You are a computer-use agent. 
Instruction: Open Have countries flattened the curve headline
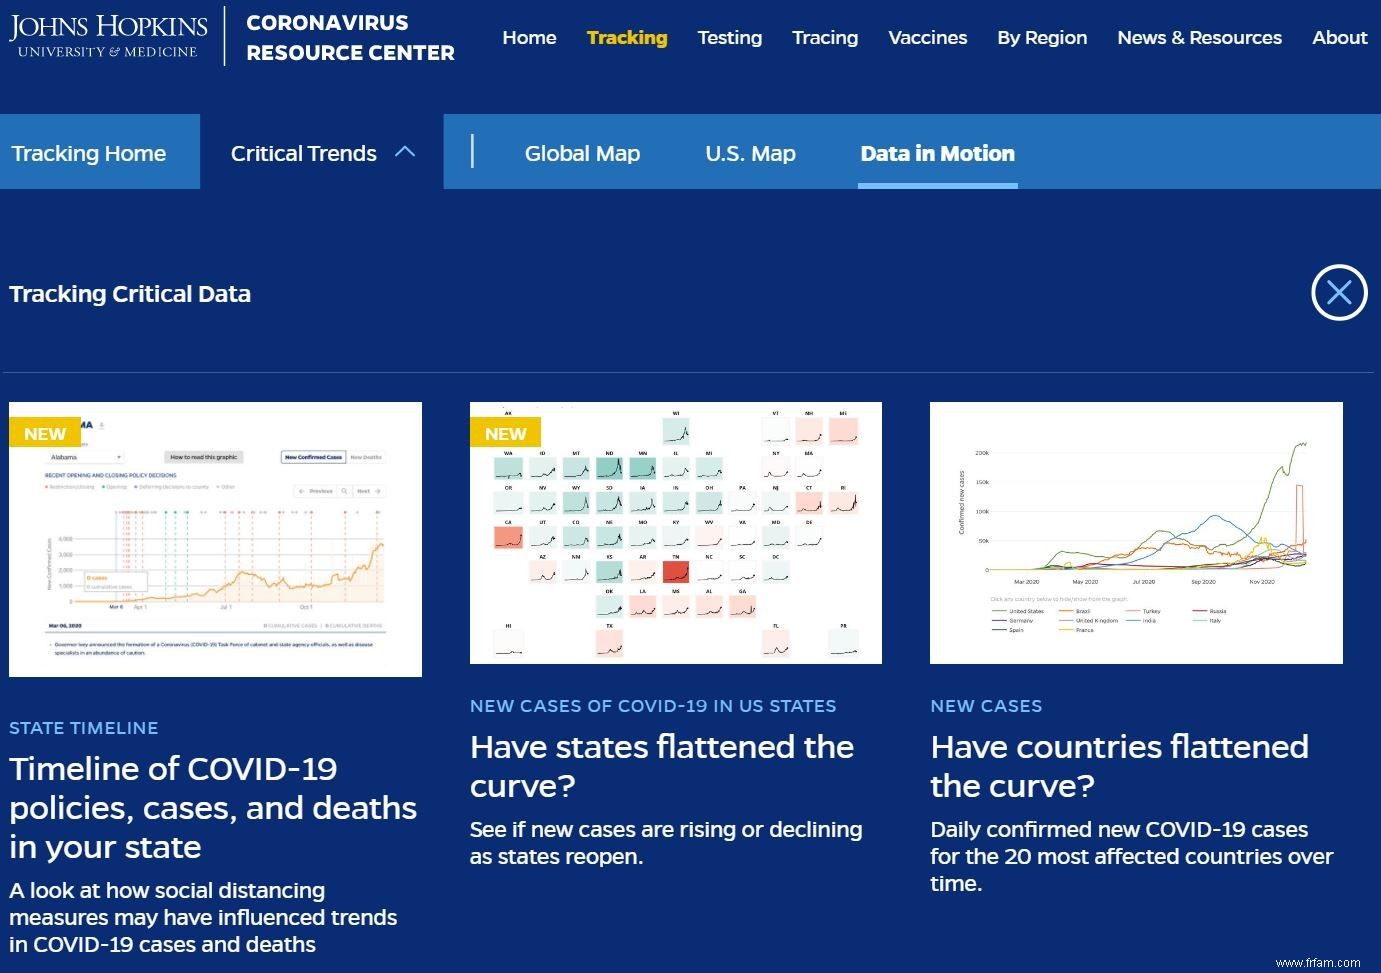[1119, 766]
